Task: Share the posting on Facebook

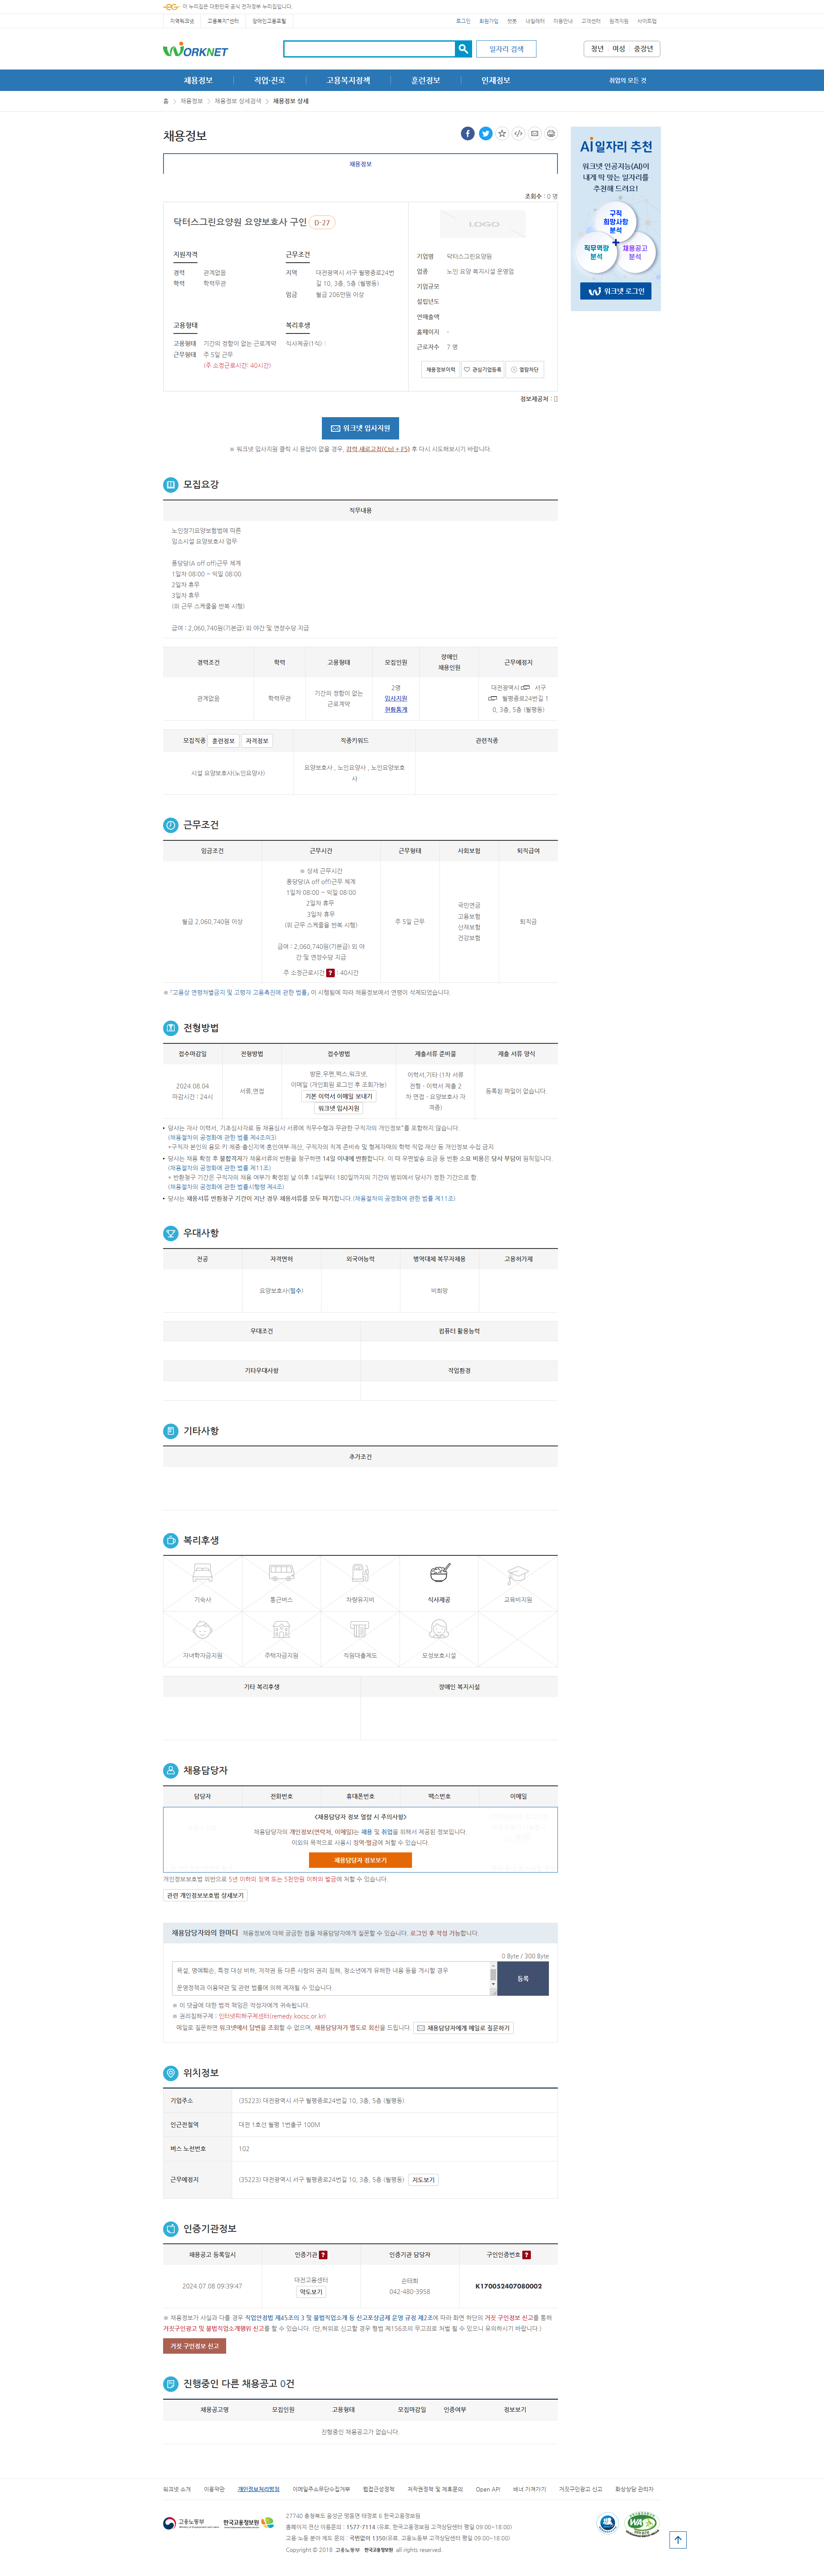Action: point(467,133)
